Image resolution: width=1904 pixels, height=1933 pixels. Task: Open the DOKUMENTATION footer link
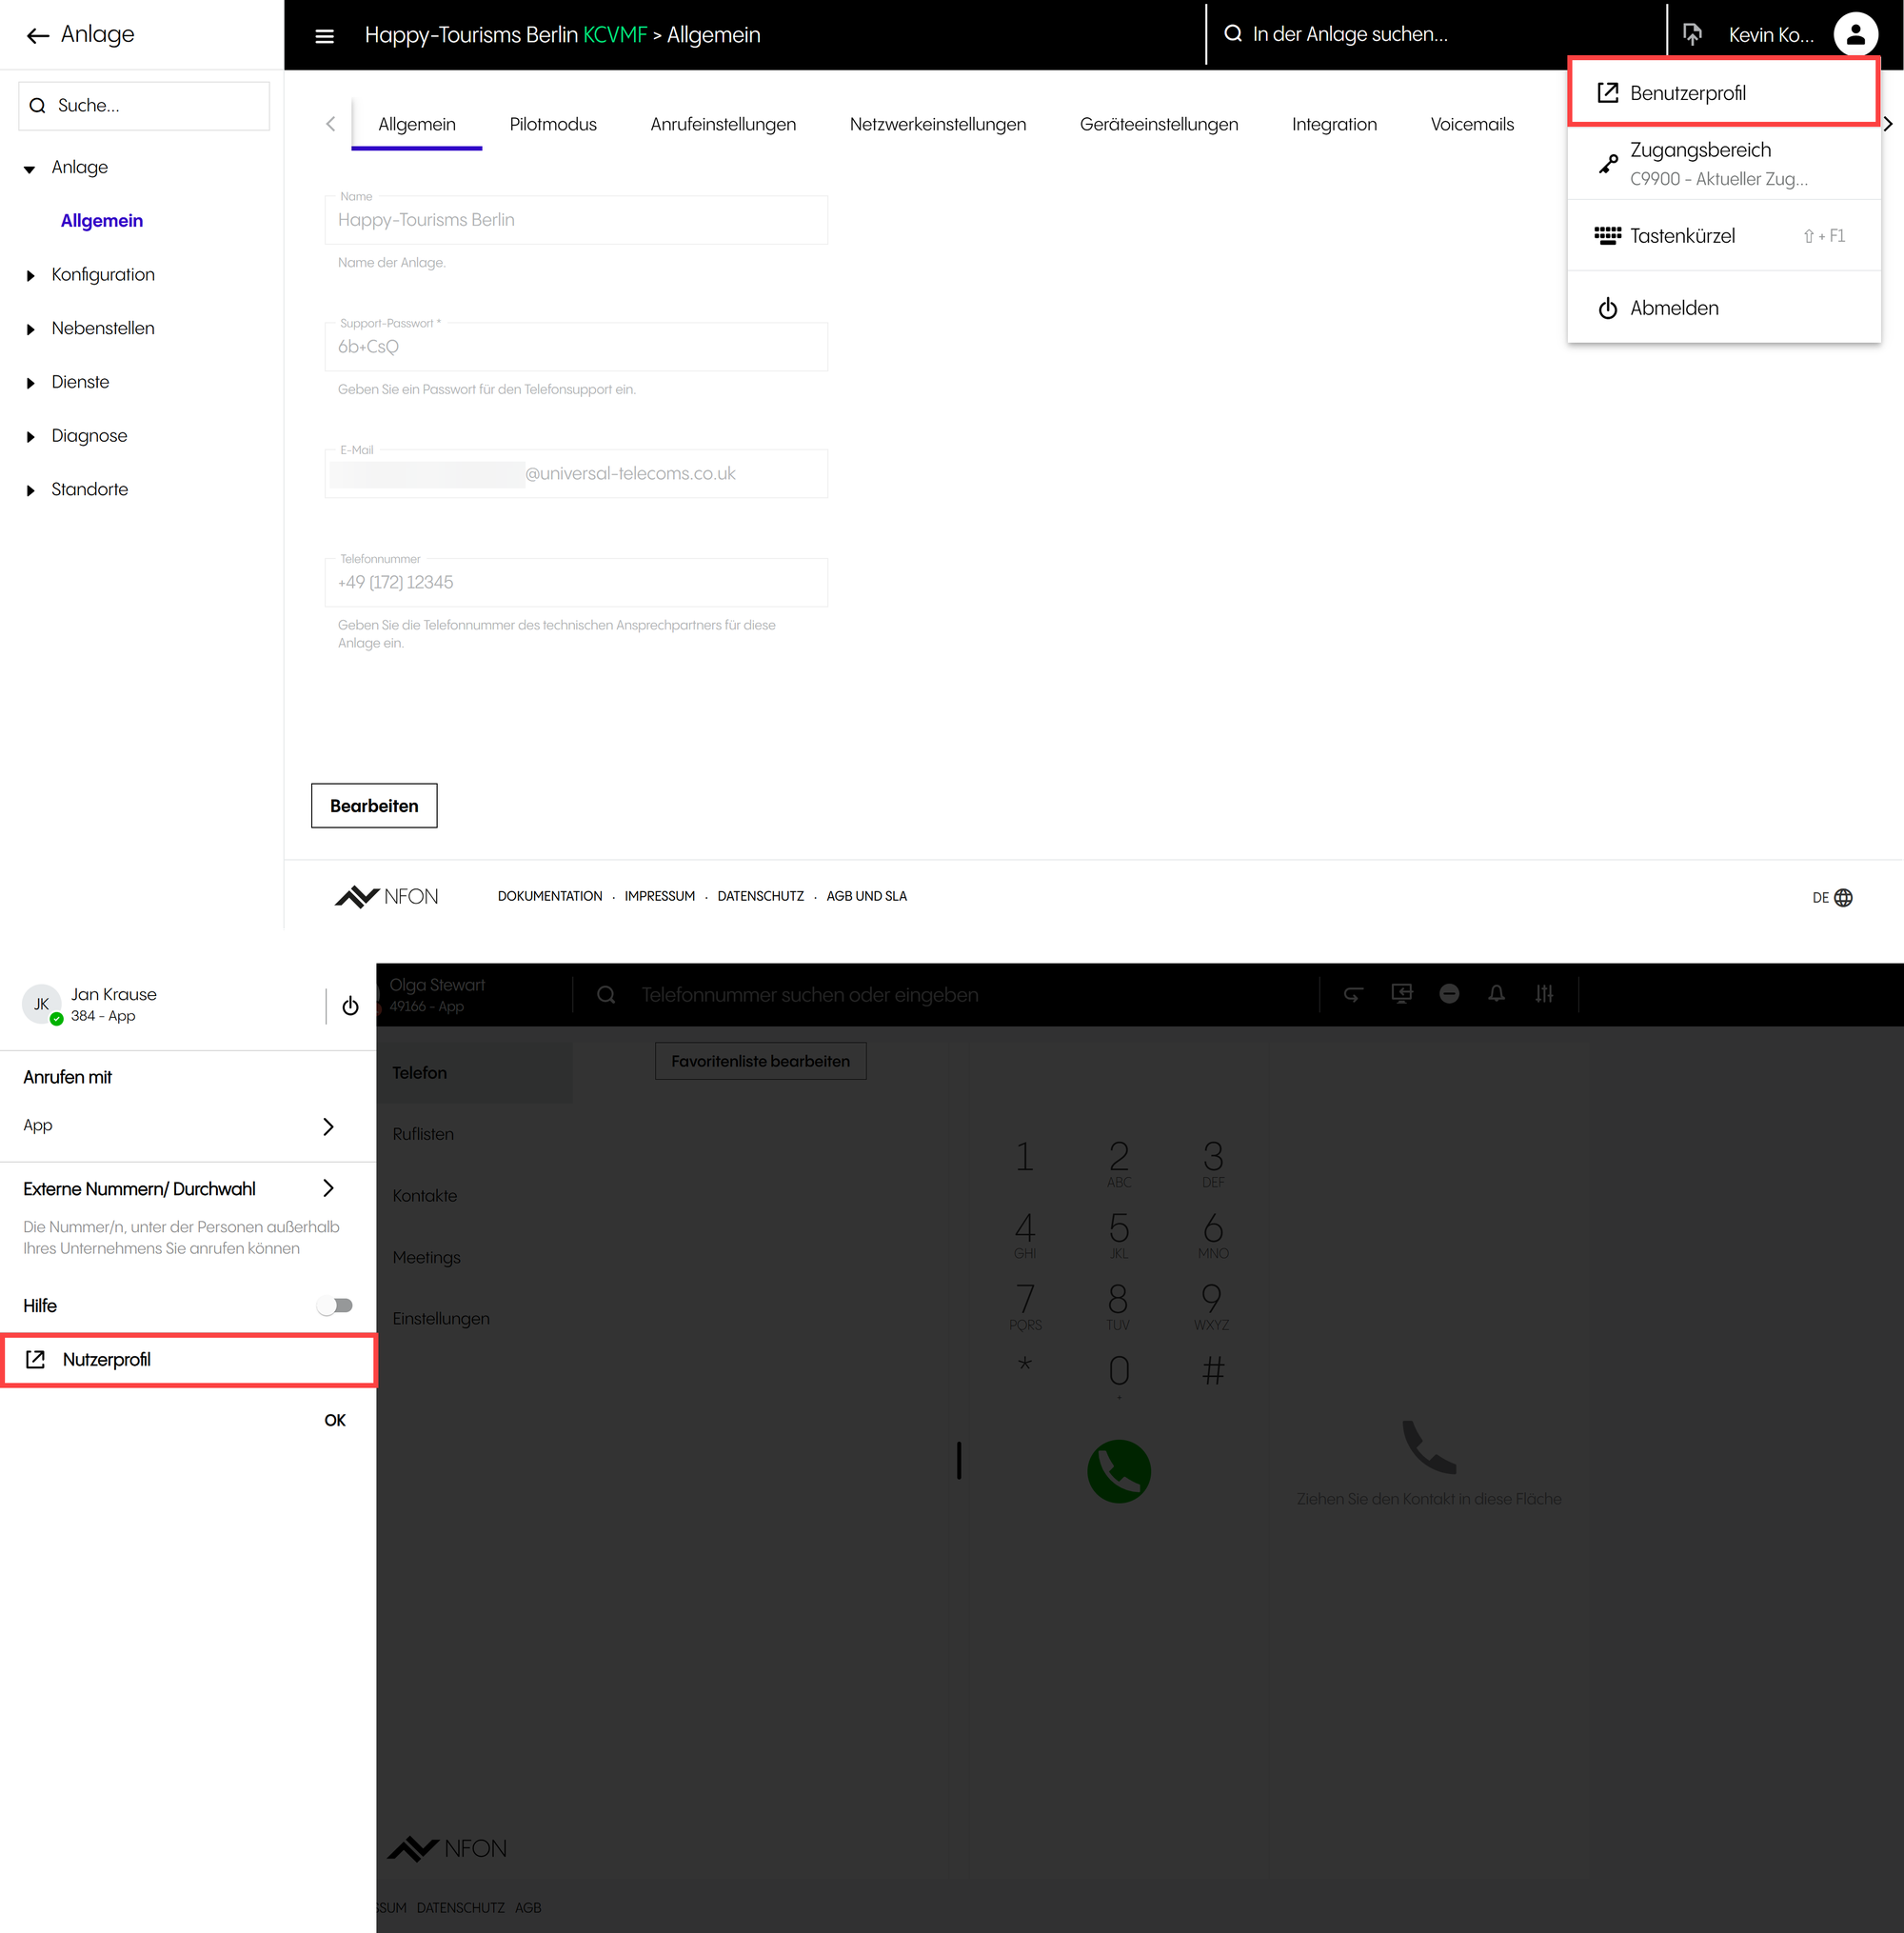tap(549, 896)
